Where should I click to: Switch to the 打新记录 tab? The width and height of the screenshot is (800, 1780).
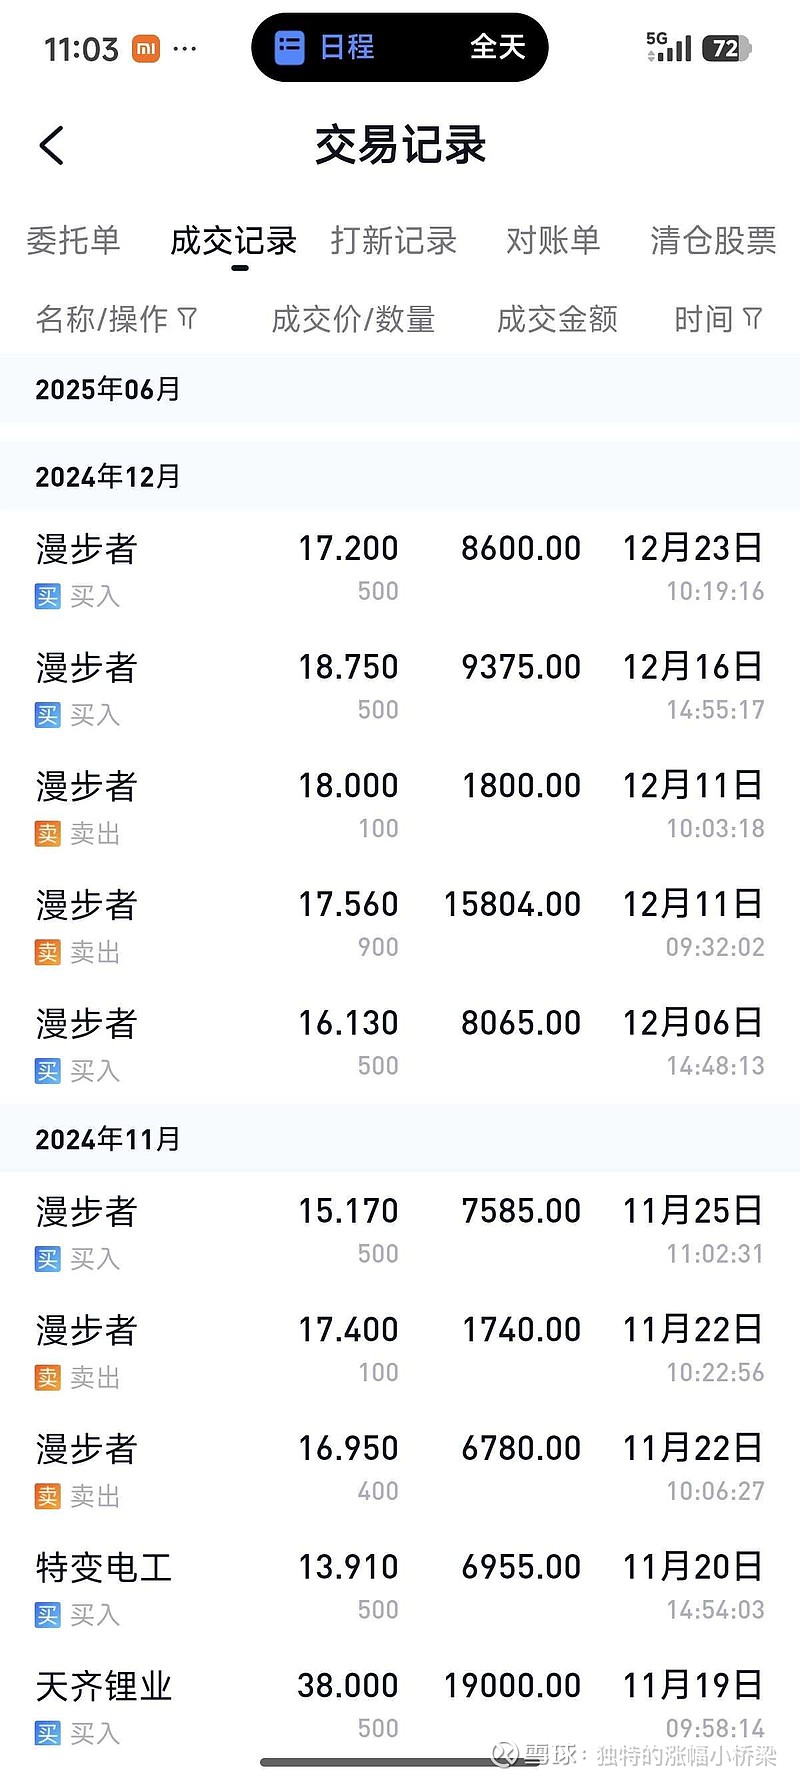pos(393,240)
